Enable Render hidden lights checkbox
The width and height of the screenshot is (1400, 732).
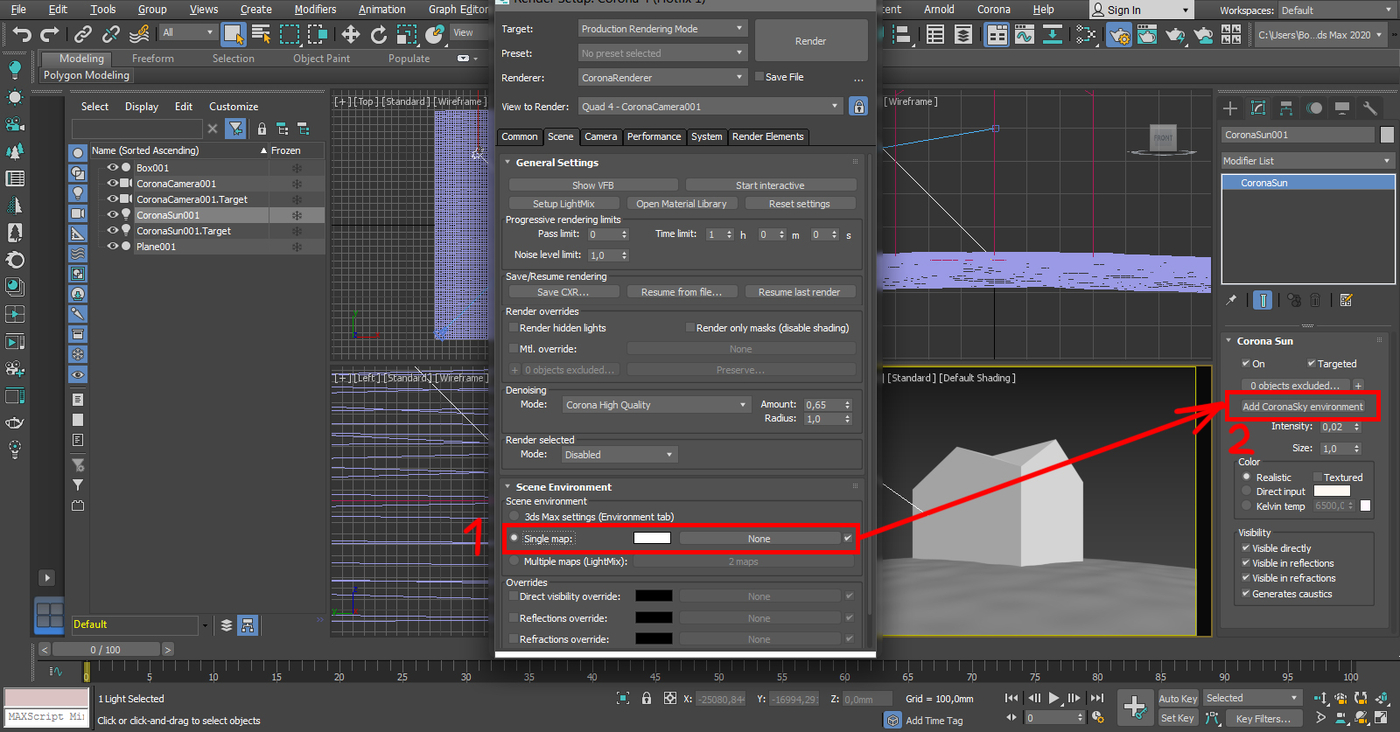(x=514, y=328)
